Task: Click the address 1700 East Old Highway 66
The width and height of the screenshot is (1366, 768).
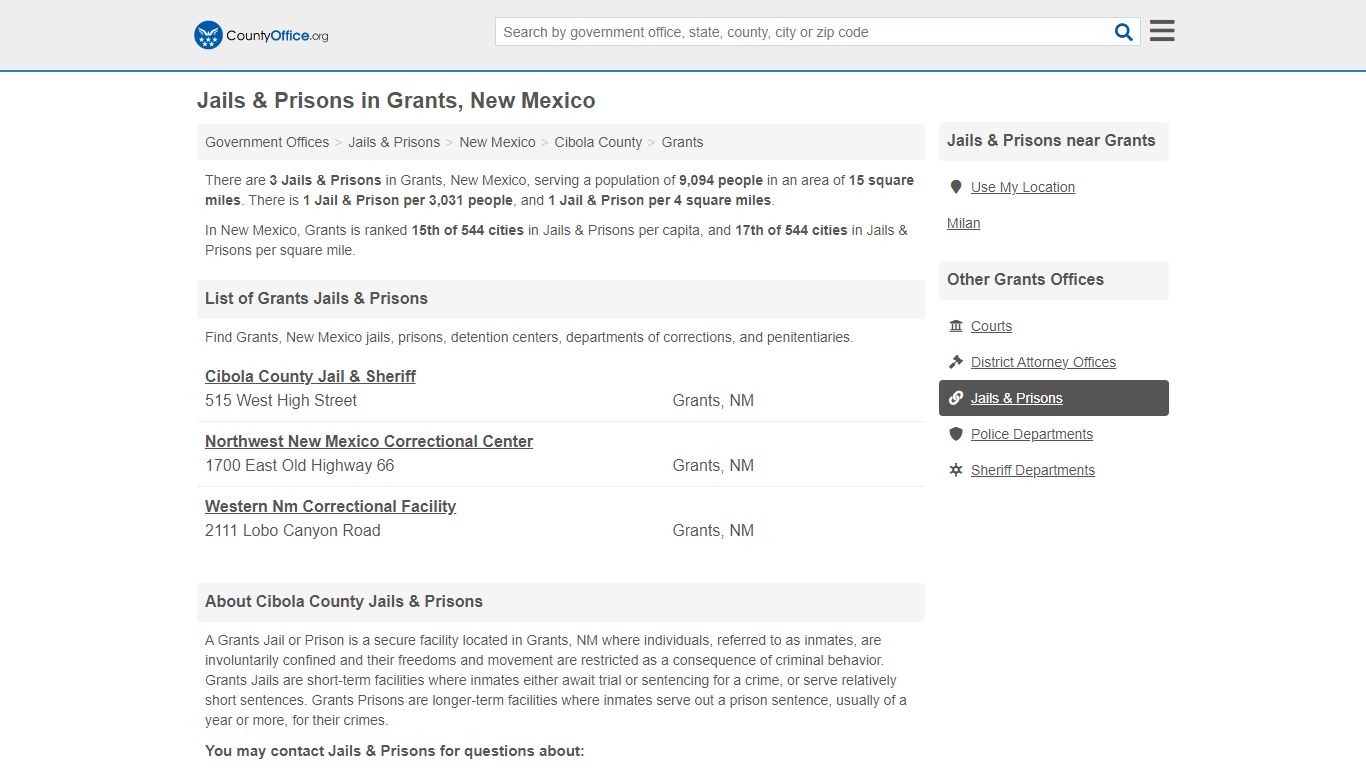Action: click(x=300, y=465)
